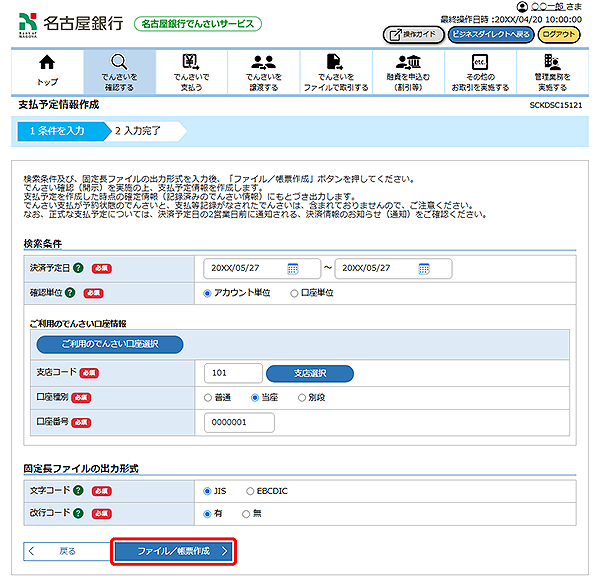Click the 'ご利用のでんさい口座選択' button
This screenshot has width=600, height=581.
point(110,343)
